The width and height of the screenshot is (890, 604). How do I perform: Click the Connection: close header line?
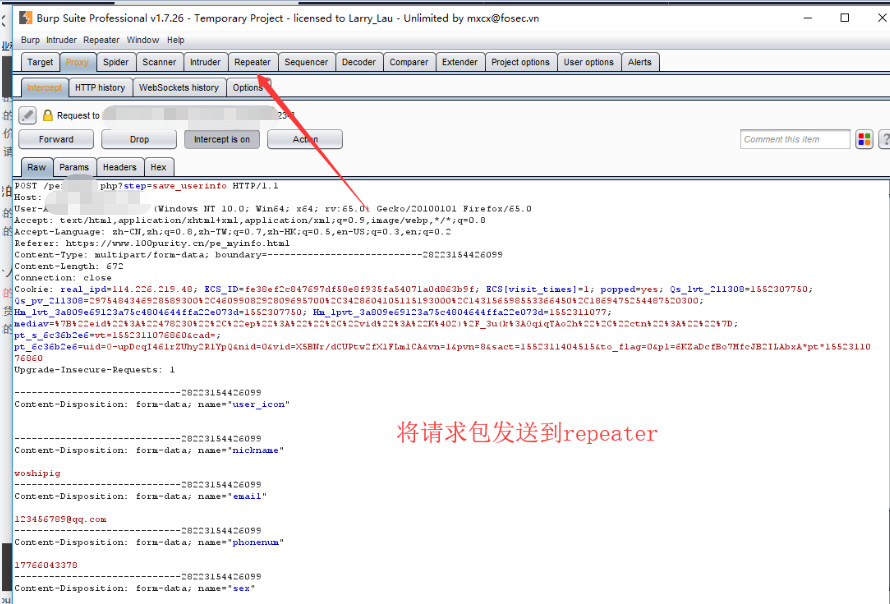[x=63, y=278]
